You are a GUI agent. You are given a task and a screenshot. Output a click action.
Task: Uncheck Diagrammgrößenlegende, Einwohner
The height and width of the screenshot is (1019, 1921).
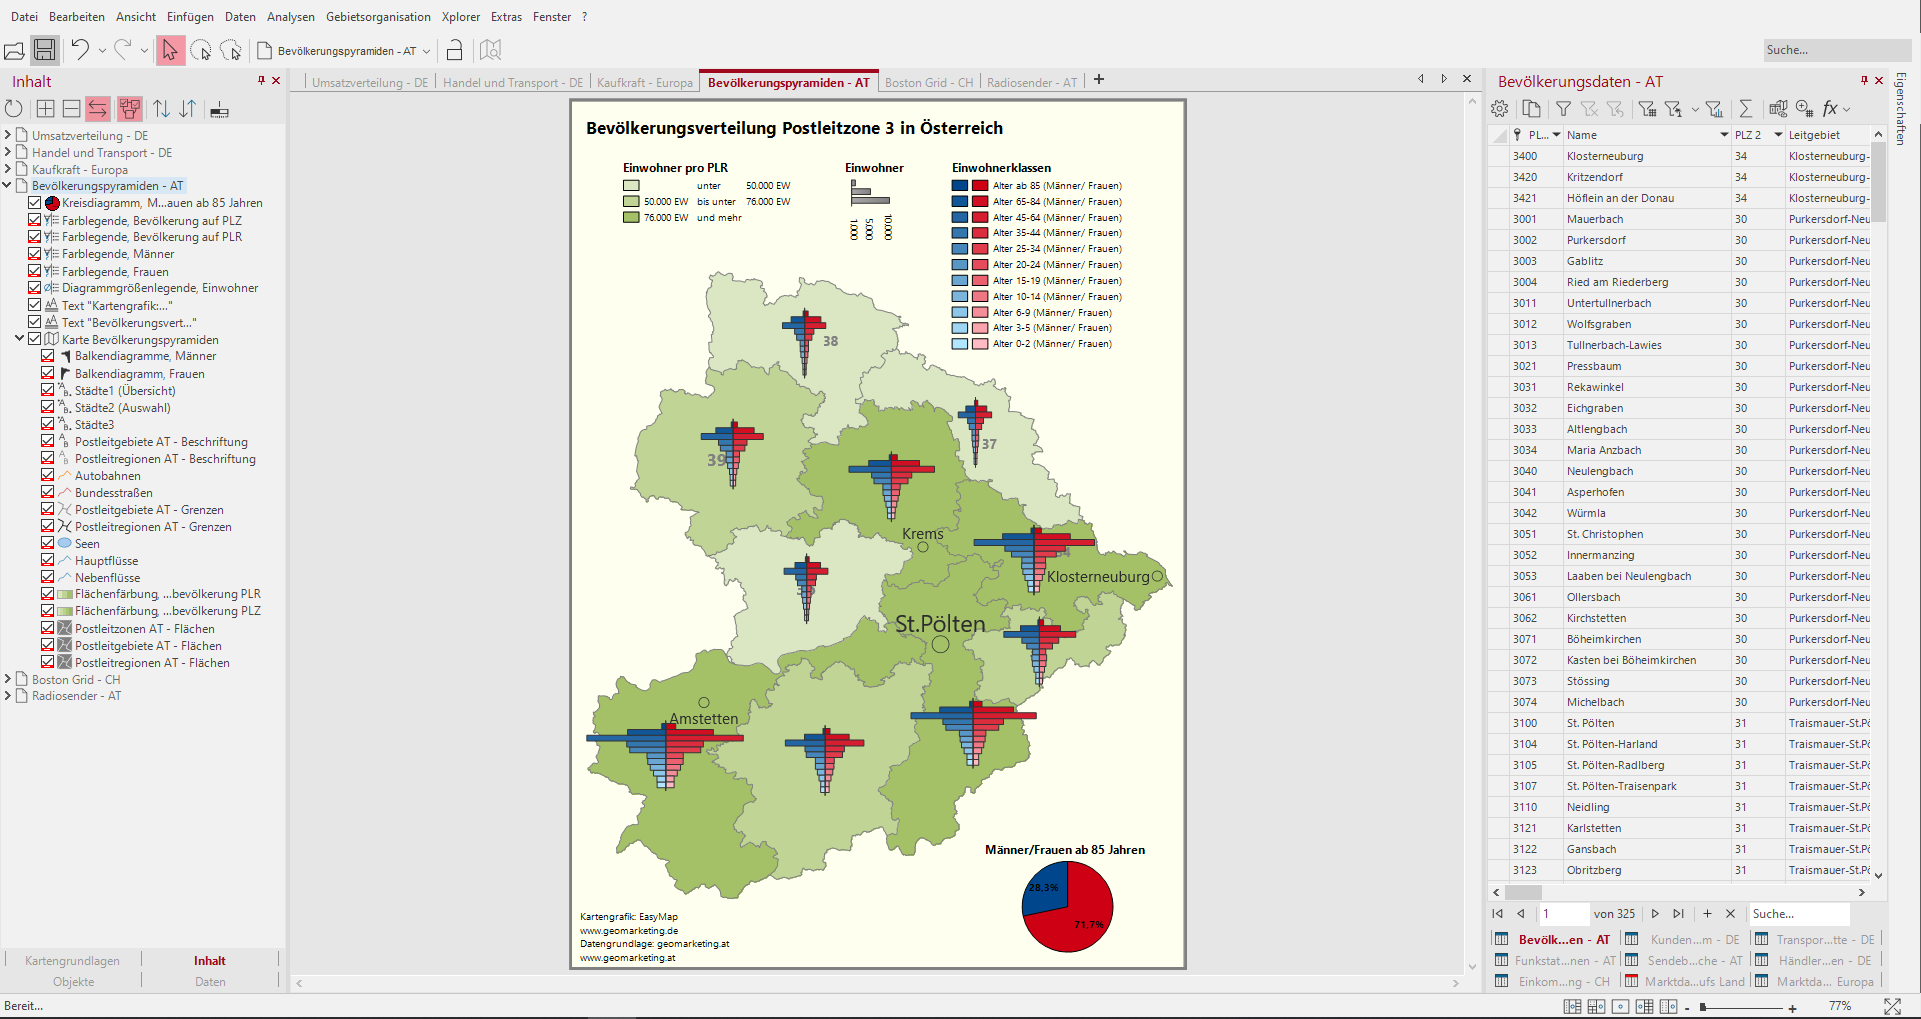(x=35, y=288)
